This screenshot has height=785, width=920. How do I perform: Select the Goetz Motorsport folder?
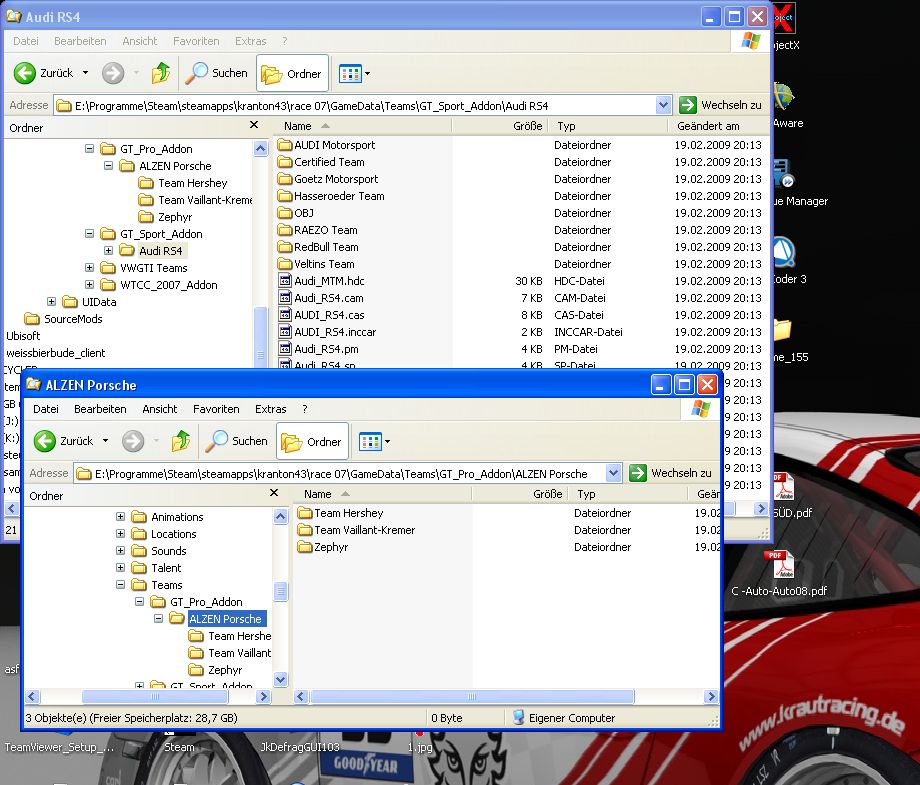[x=335, y=179]
